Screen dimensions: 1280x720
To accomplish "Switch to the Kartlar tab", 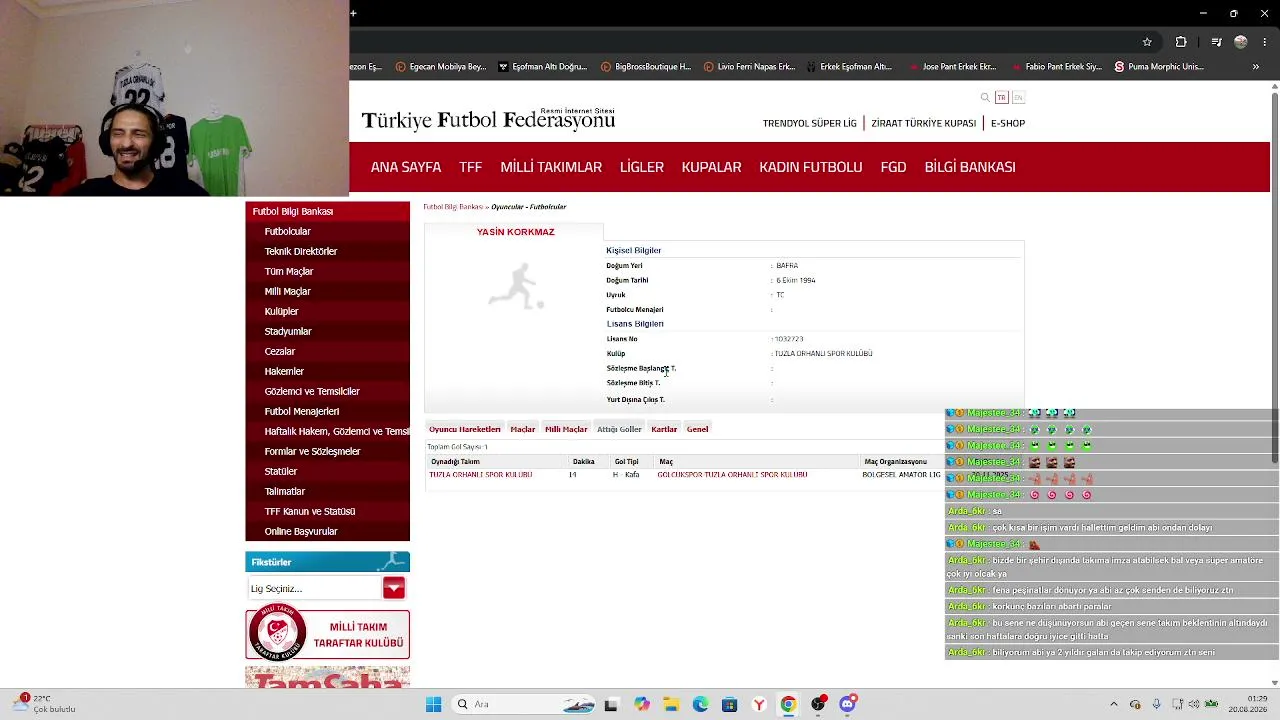I will [664, 429].
